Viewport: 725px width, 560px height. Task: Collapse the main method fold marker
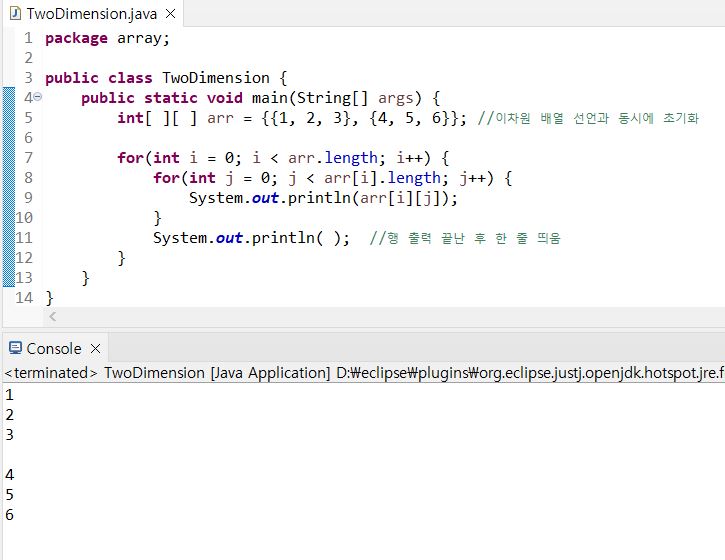point(38,97)
